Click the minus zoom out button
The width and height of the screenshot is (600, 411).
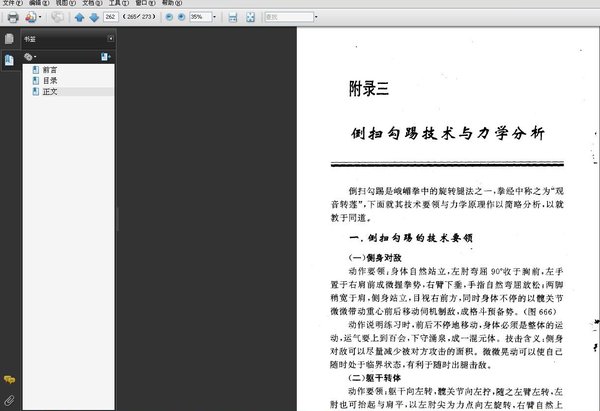coord(169,17)
